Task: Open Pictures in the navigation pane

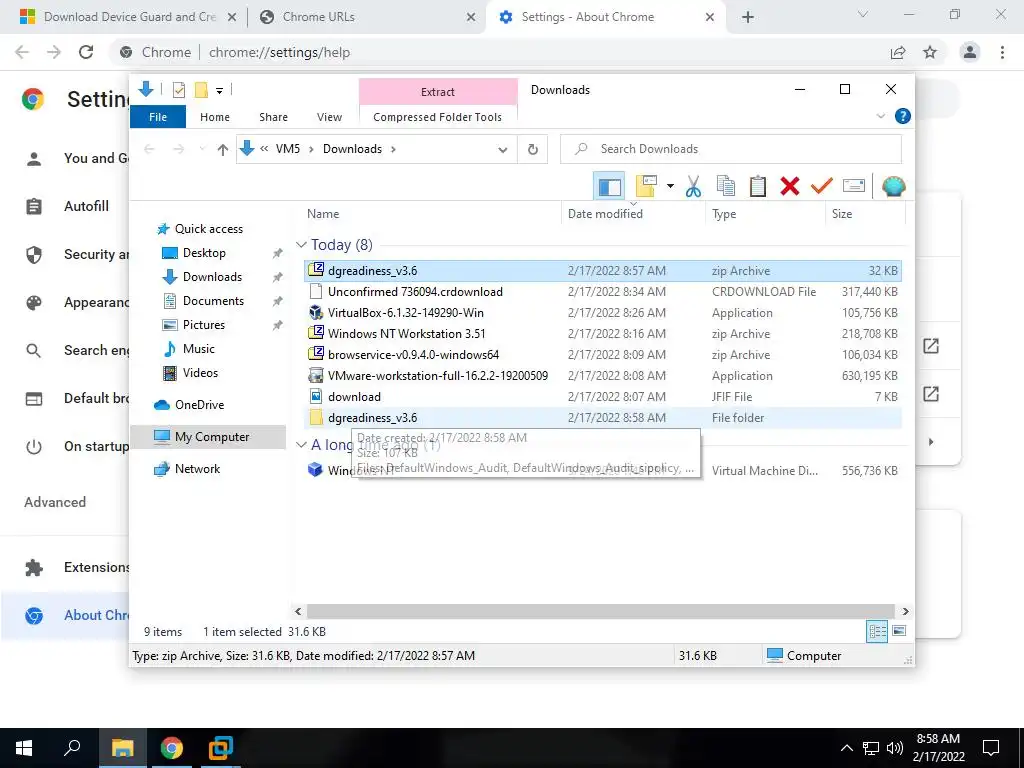Action: click(x=203, y=325)
